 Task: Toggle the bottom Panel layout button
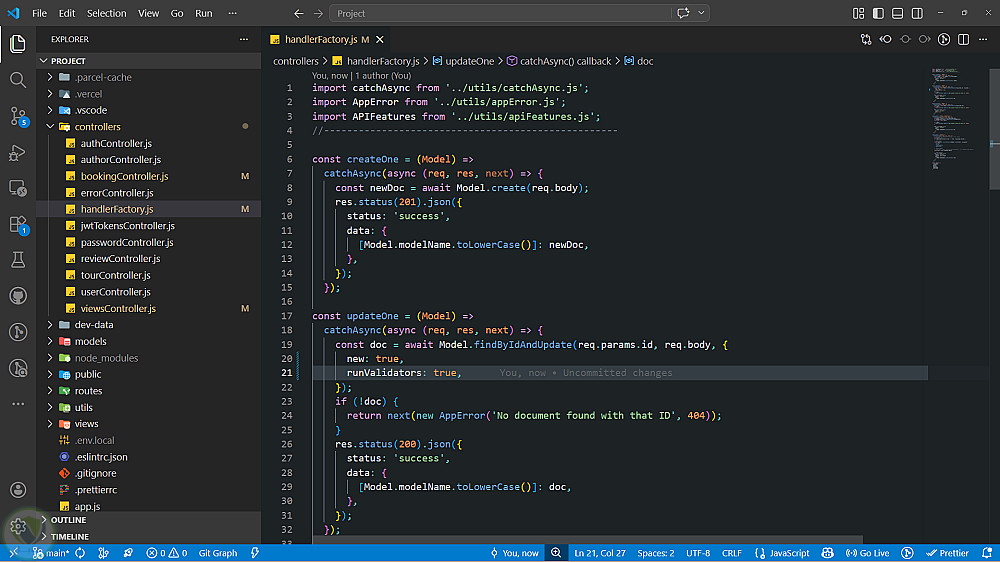(897, 14)
